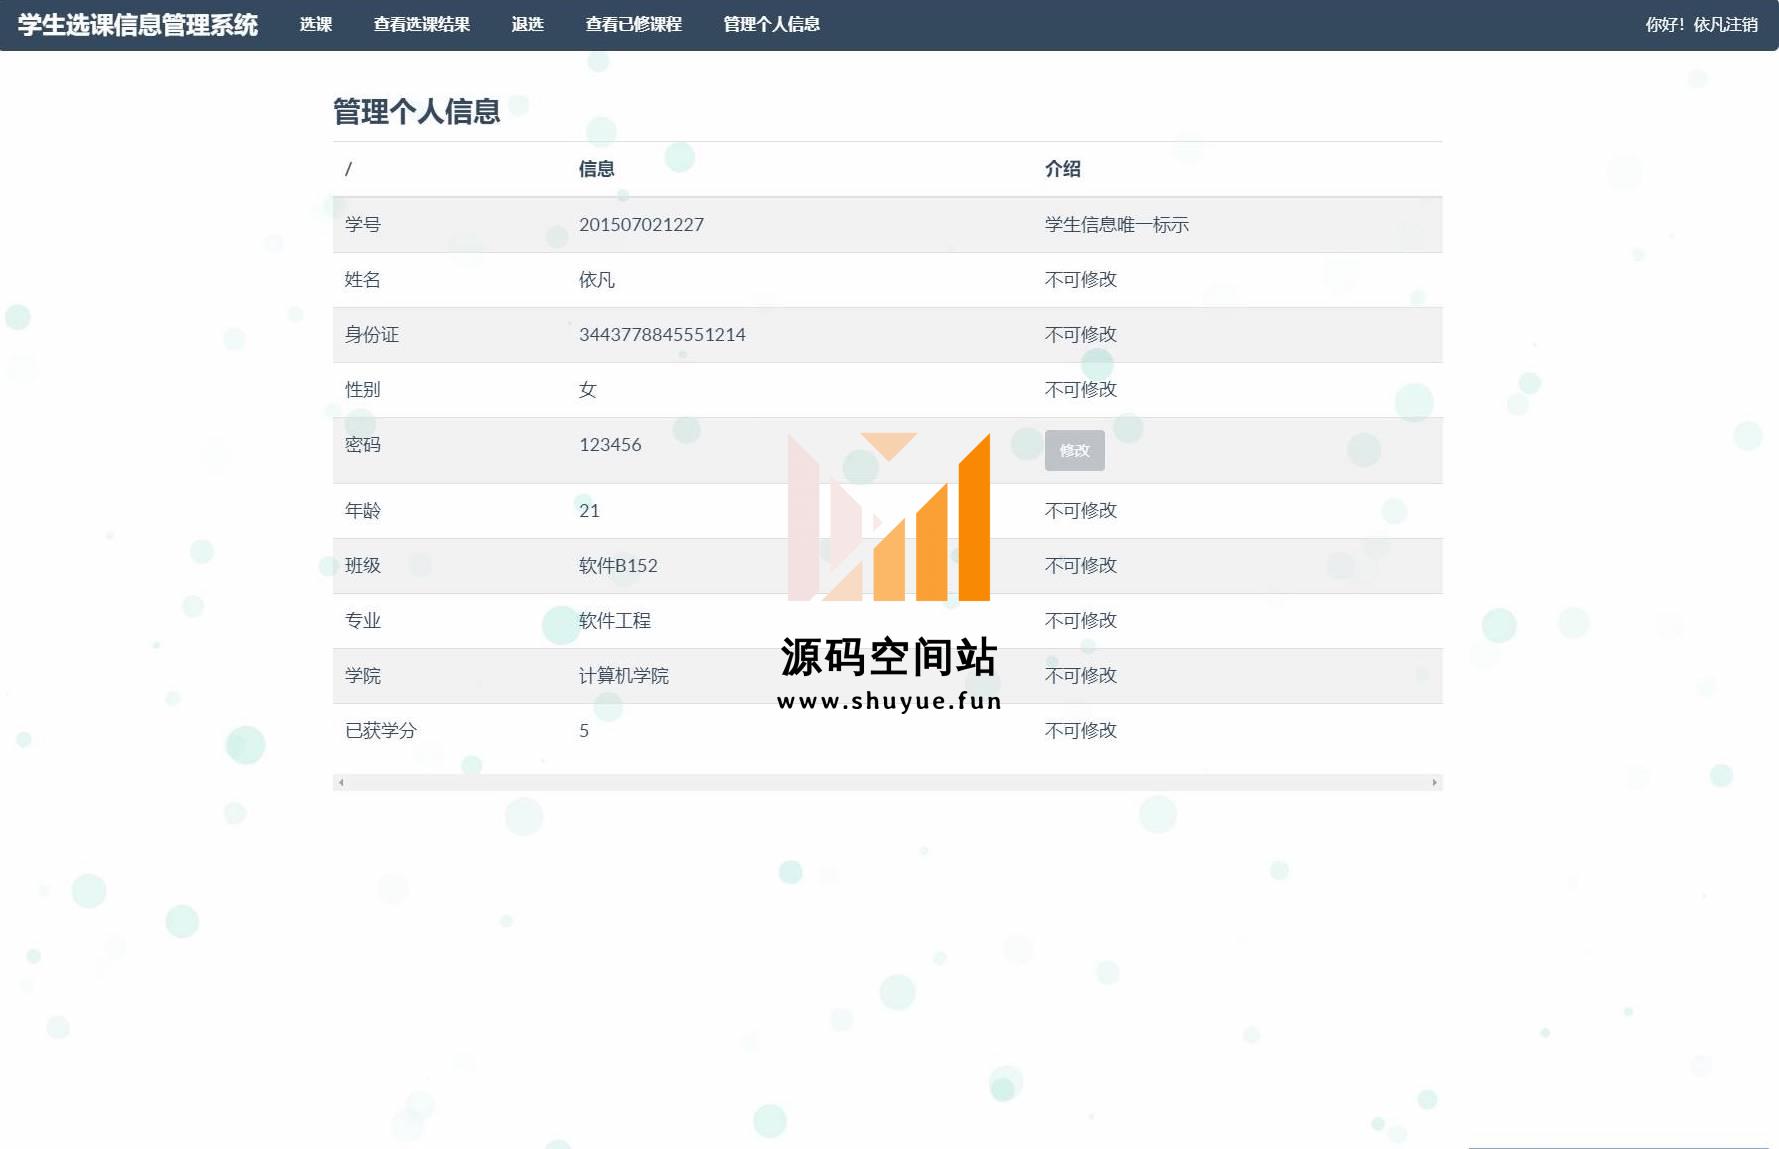Viewport: 1779px width, 1149px height.
Task: Click the 修改 password button
Action: tap(1075, 450)
